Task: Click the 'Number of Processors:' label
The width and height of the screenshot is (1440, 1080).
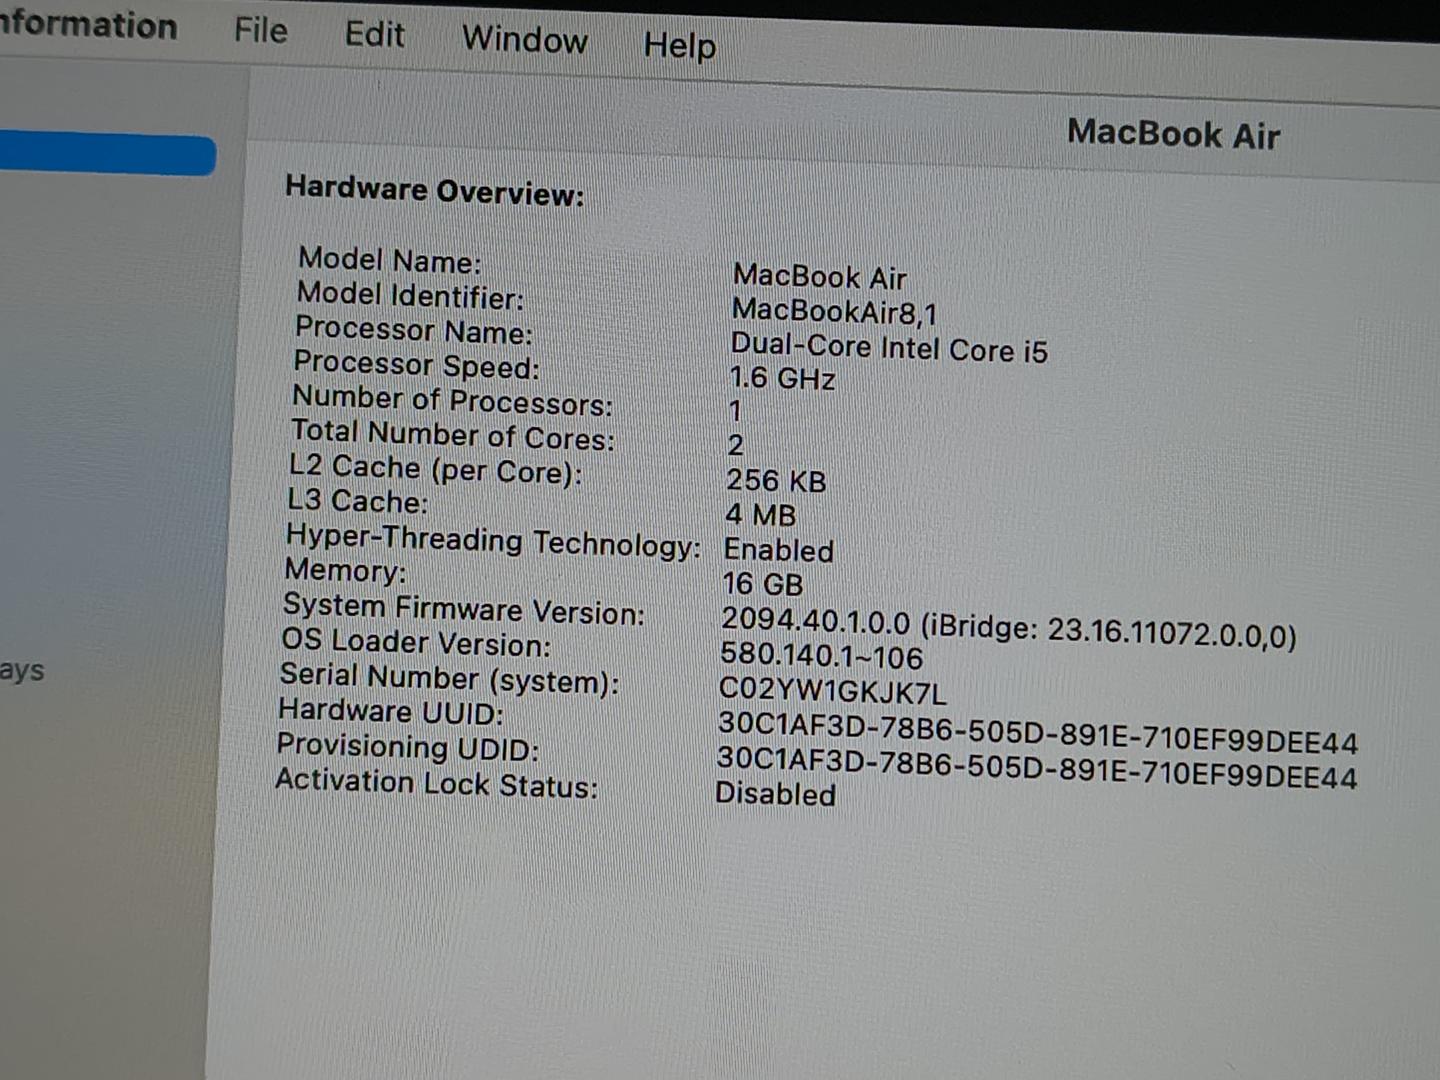Action: (x=452, y=400)
